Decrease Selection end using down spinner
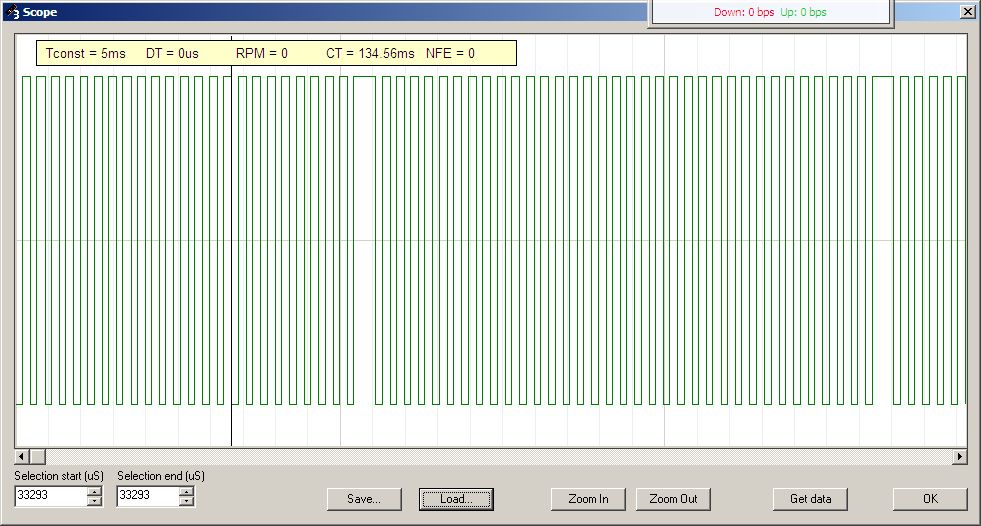This screenshot has width=981, height=526. [x=186, y=501]
